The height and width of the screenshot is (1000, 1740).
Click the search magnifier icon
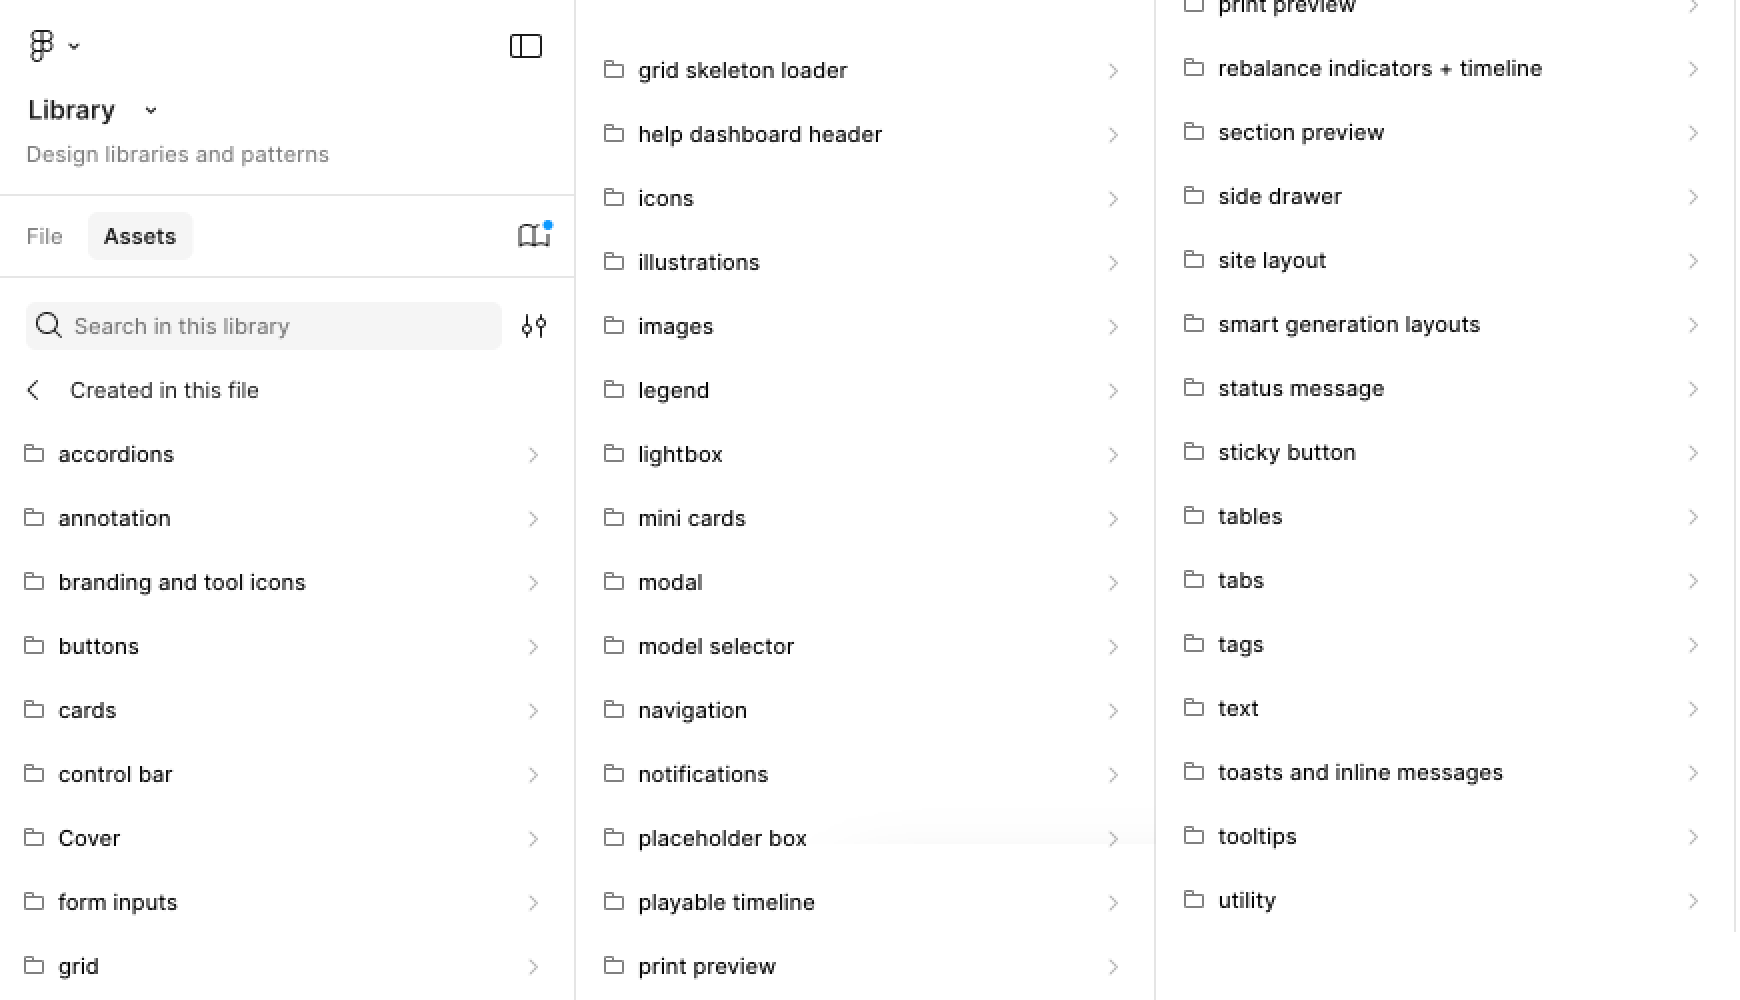[48, 325]
